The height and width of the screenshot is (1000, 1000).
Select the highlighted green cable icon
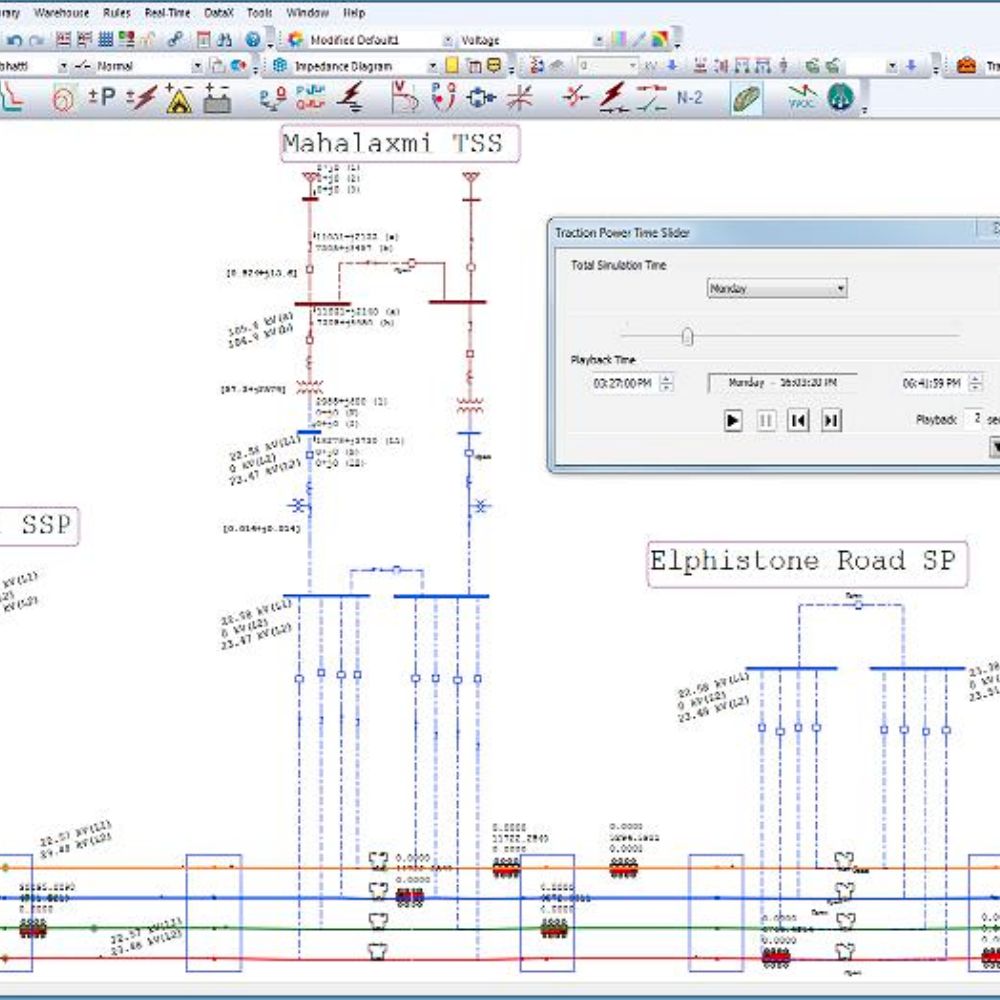pyautogui.click(x=746, y=98)
